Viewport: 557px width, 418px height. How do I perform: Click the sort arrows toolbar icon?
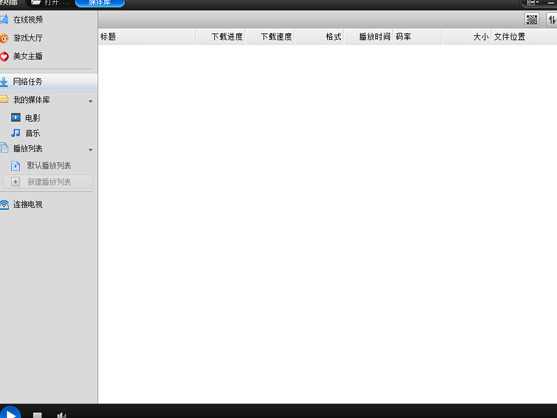click(552, 20)
